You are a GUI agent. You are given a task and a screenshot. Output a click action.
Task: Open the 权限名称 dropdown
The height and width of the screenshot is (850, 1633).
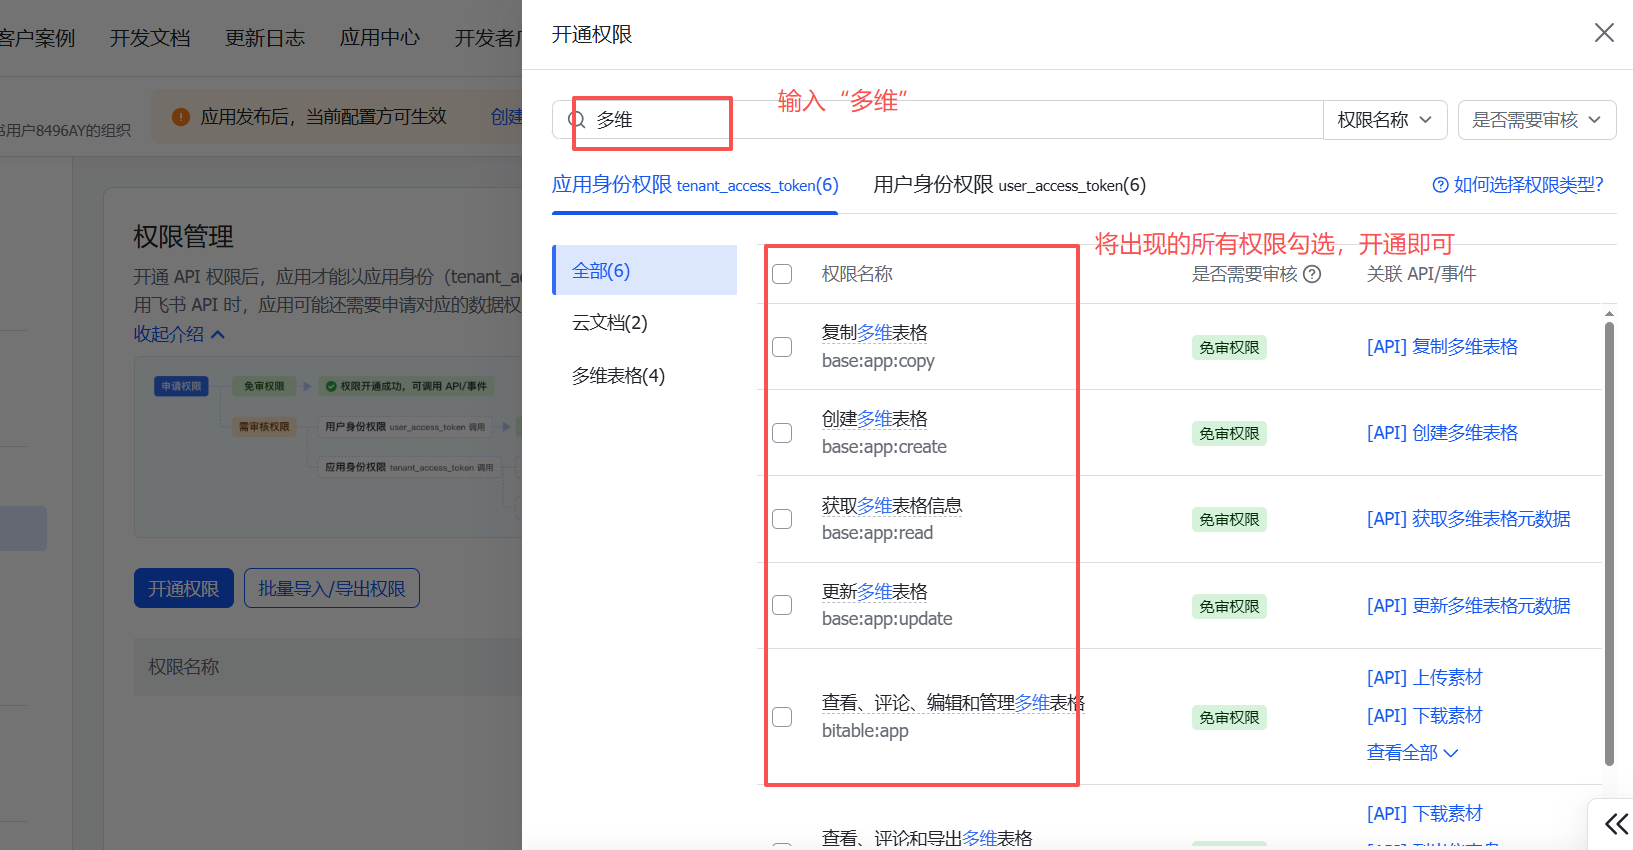pyautogui.click(x=1385, y=120)
